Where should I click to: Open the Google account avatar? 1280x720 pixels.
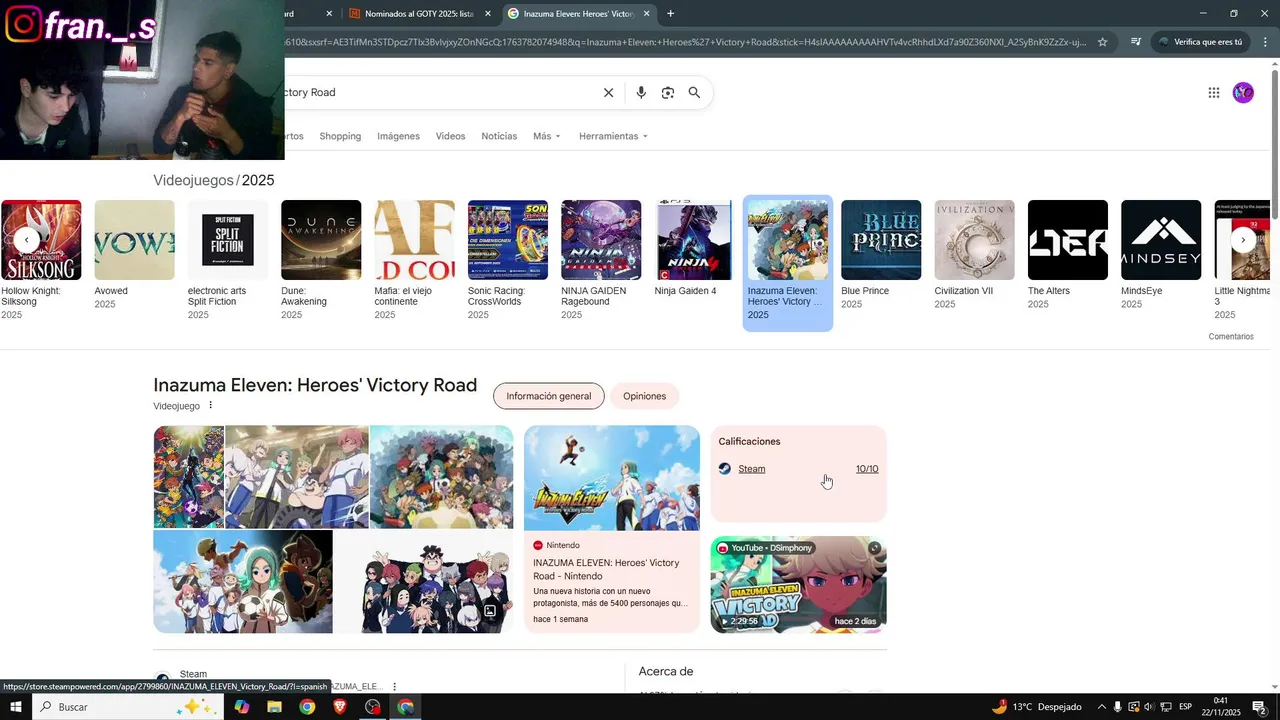click(1243, 93)
